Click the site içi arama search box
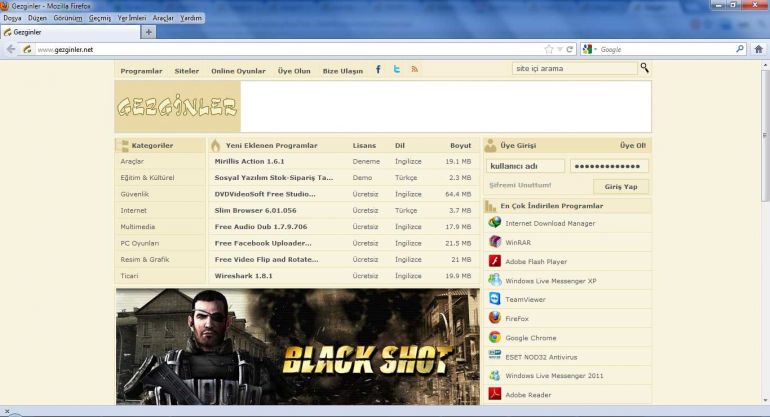770x417 pixels. click(575, 68)
